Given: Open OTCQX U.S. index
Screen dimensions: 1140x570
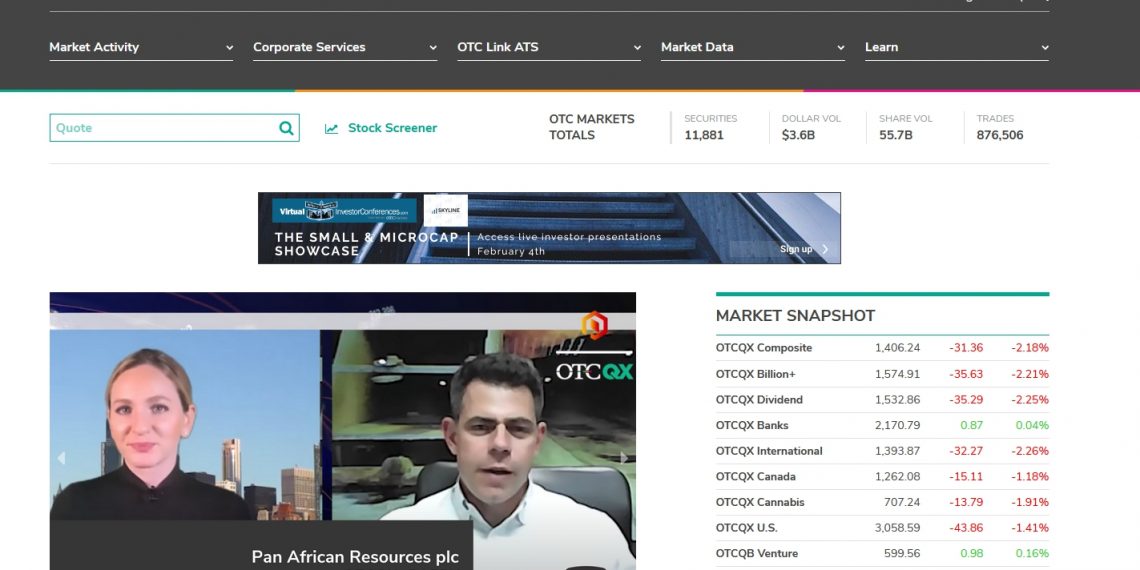Looking at the screenshot, I should coord(747,528).
